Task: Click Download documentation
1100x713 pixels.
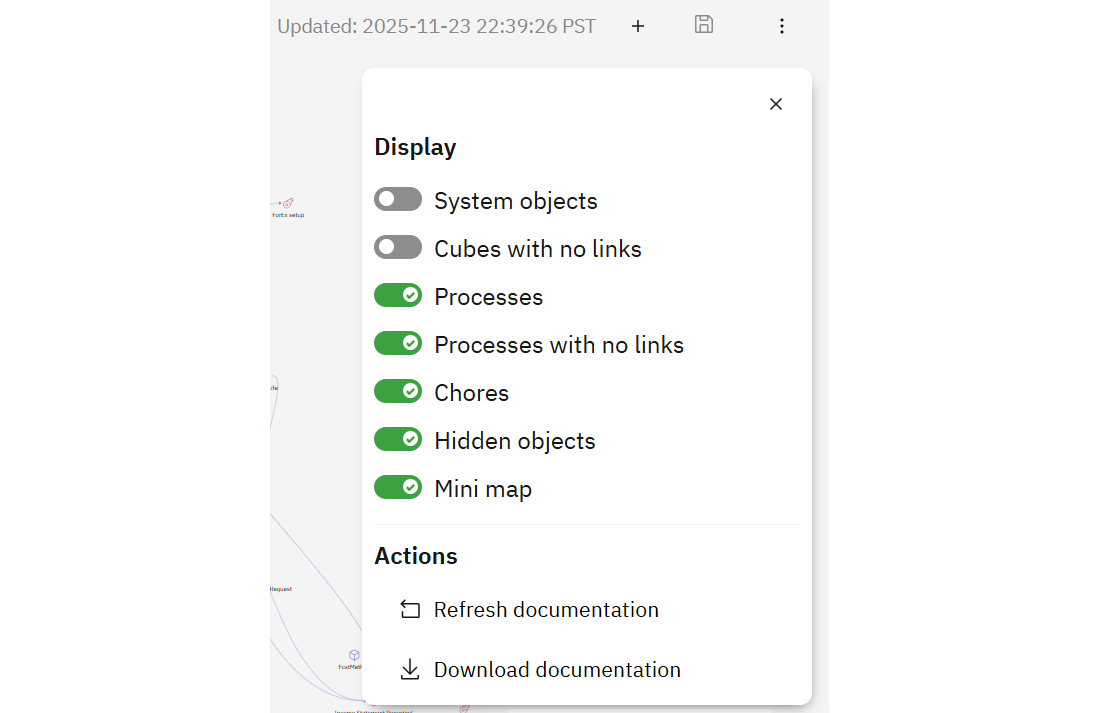Action: click(x=557, y=669)
